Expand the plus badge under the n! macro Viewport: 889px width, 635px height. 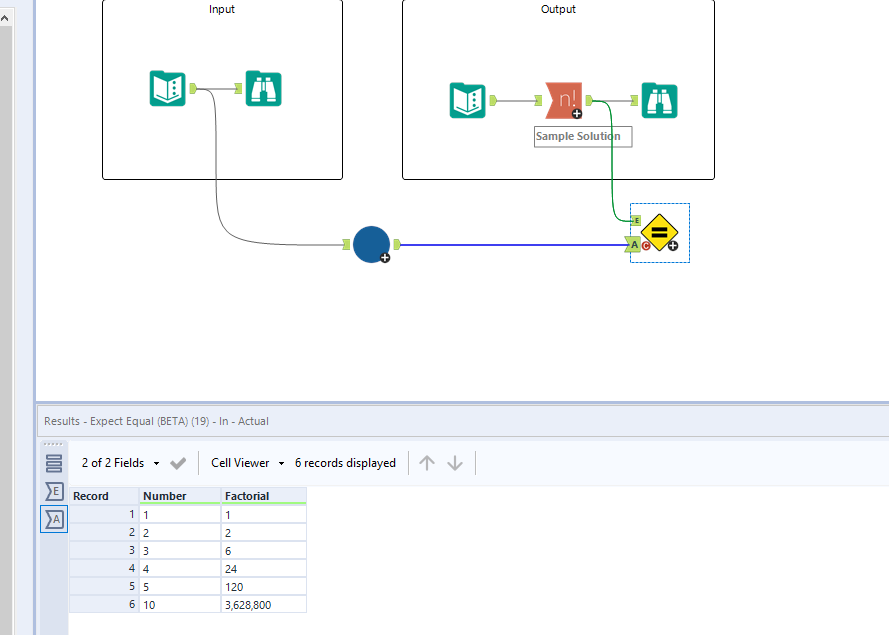coord(576,115)
